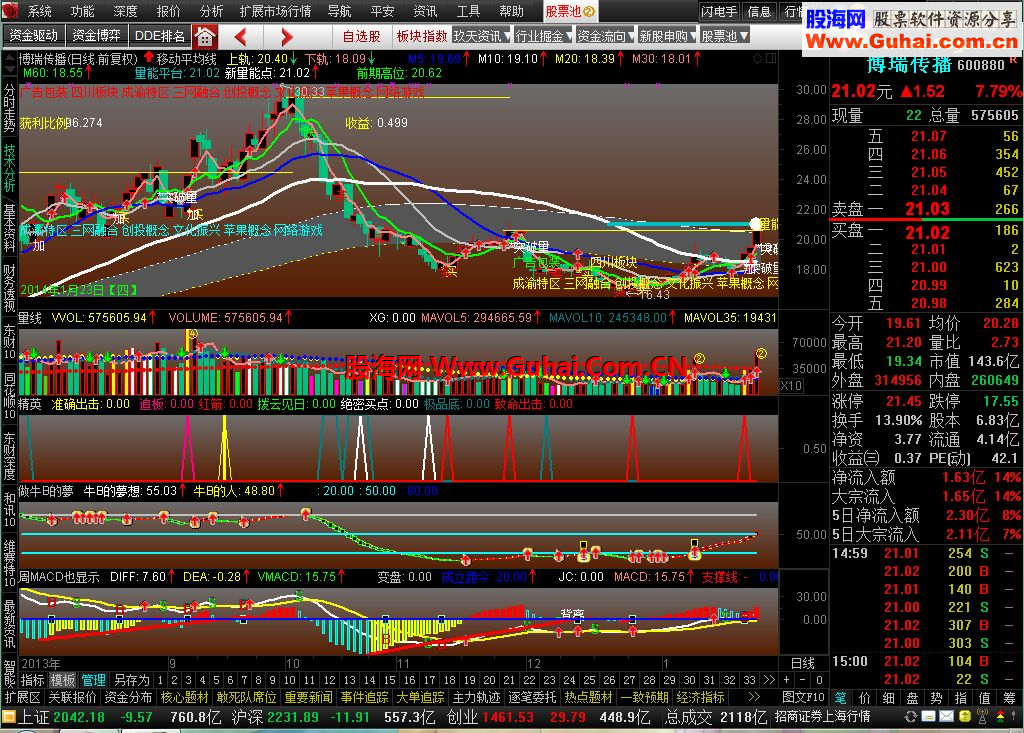Select the 筹 tab in the quote panel

(1009, 698)
